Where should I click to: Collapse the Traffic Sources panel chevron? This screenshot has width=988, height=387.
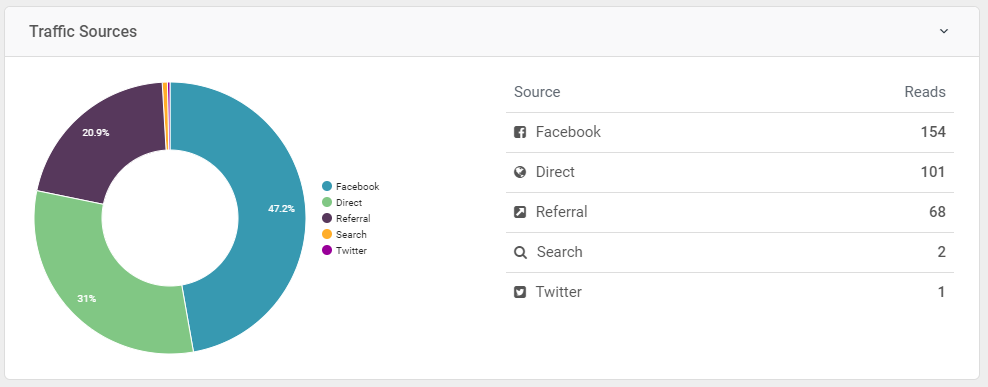click(x=944, y=31)
